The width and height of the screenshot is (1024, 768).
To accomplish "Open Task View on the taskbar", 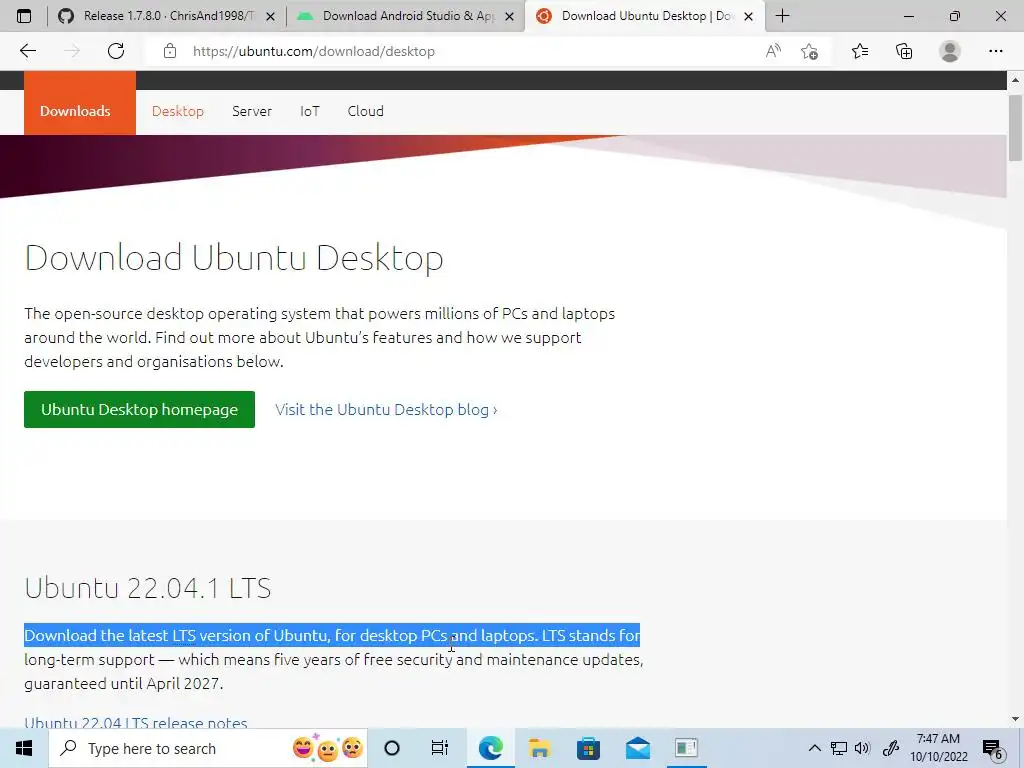I will [440, 748].
